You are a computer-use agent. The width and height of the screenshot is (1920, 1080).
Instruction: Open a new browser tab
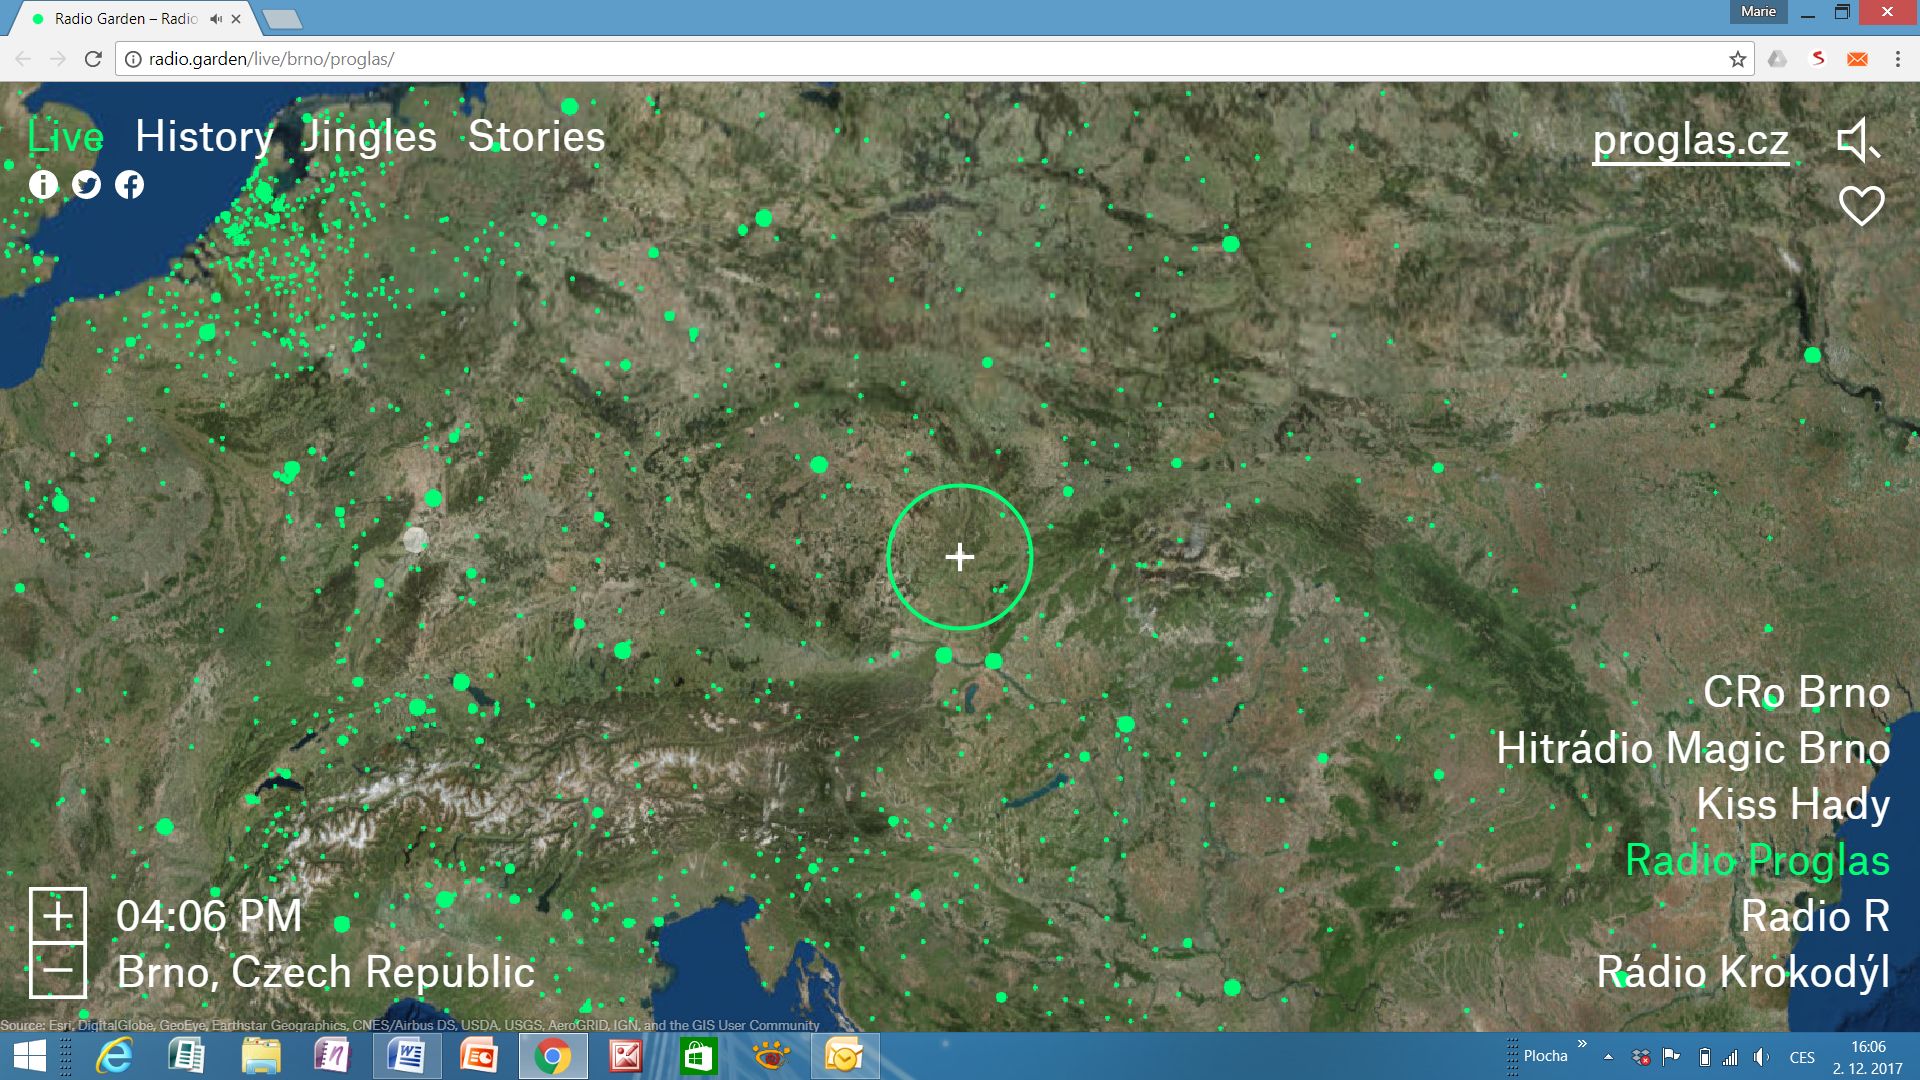coord(281,19)
